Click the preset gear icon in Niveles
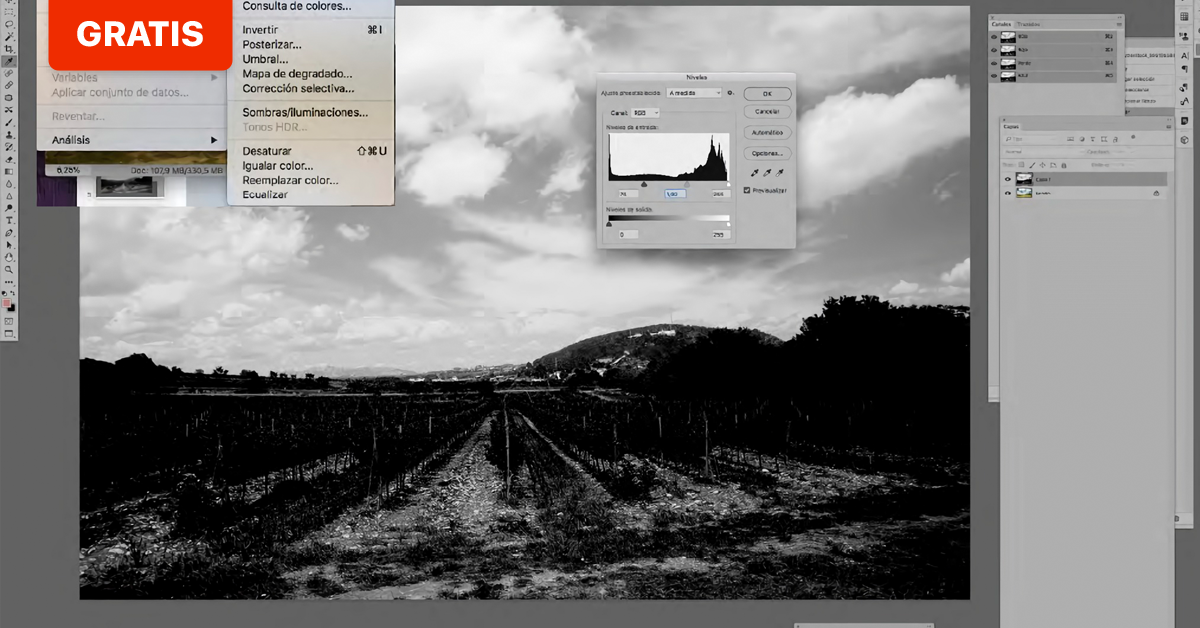 pos(731,93)
